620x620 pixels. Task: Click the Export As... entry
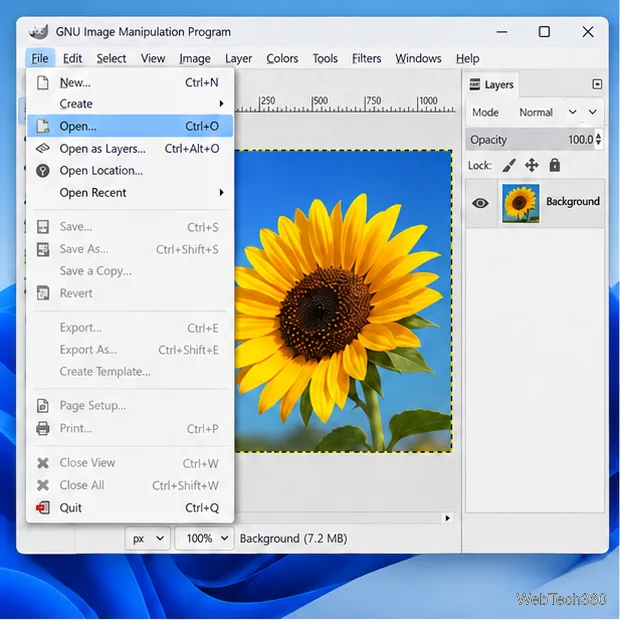click(x=130, y=350)
